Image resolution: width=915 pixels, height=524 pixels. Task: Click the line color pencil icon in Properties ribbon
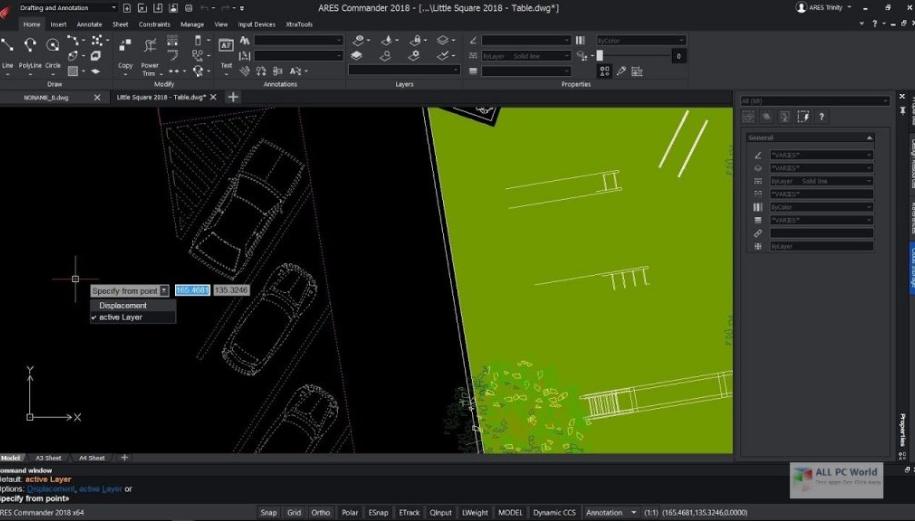tap(473, 40)
